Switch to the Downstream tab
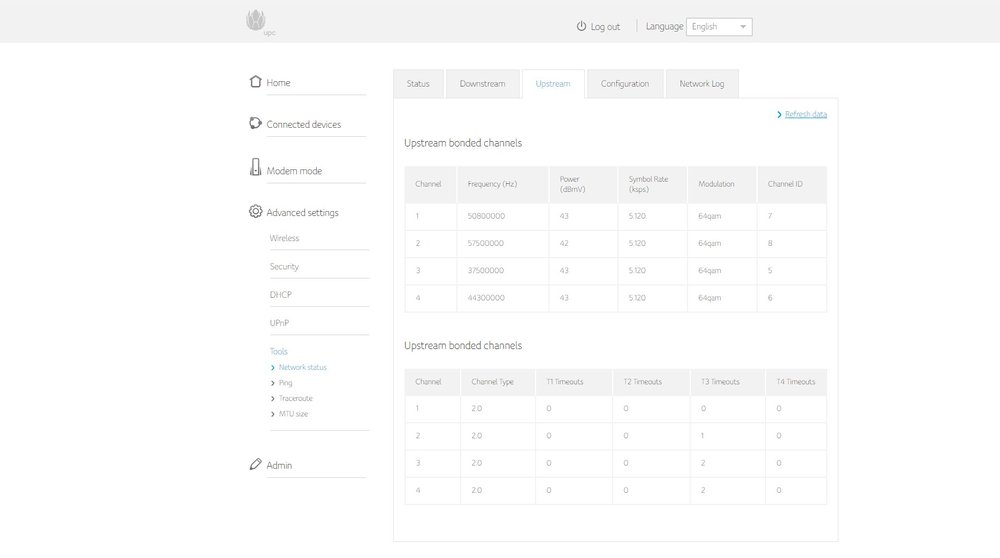 [x=482, y=84]
